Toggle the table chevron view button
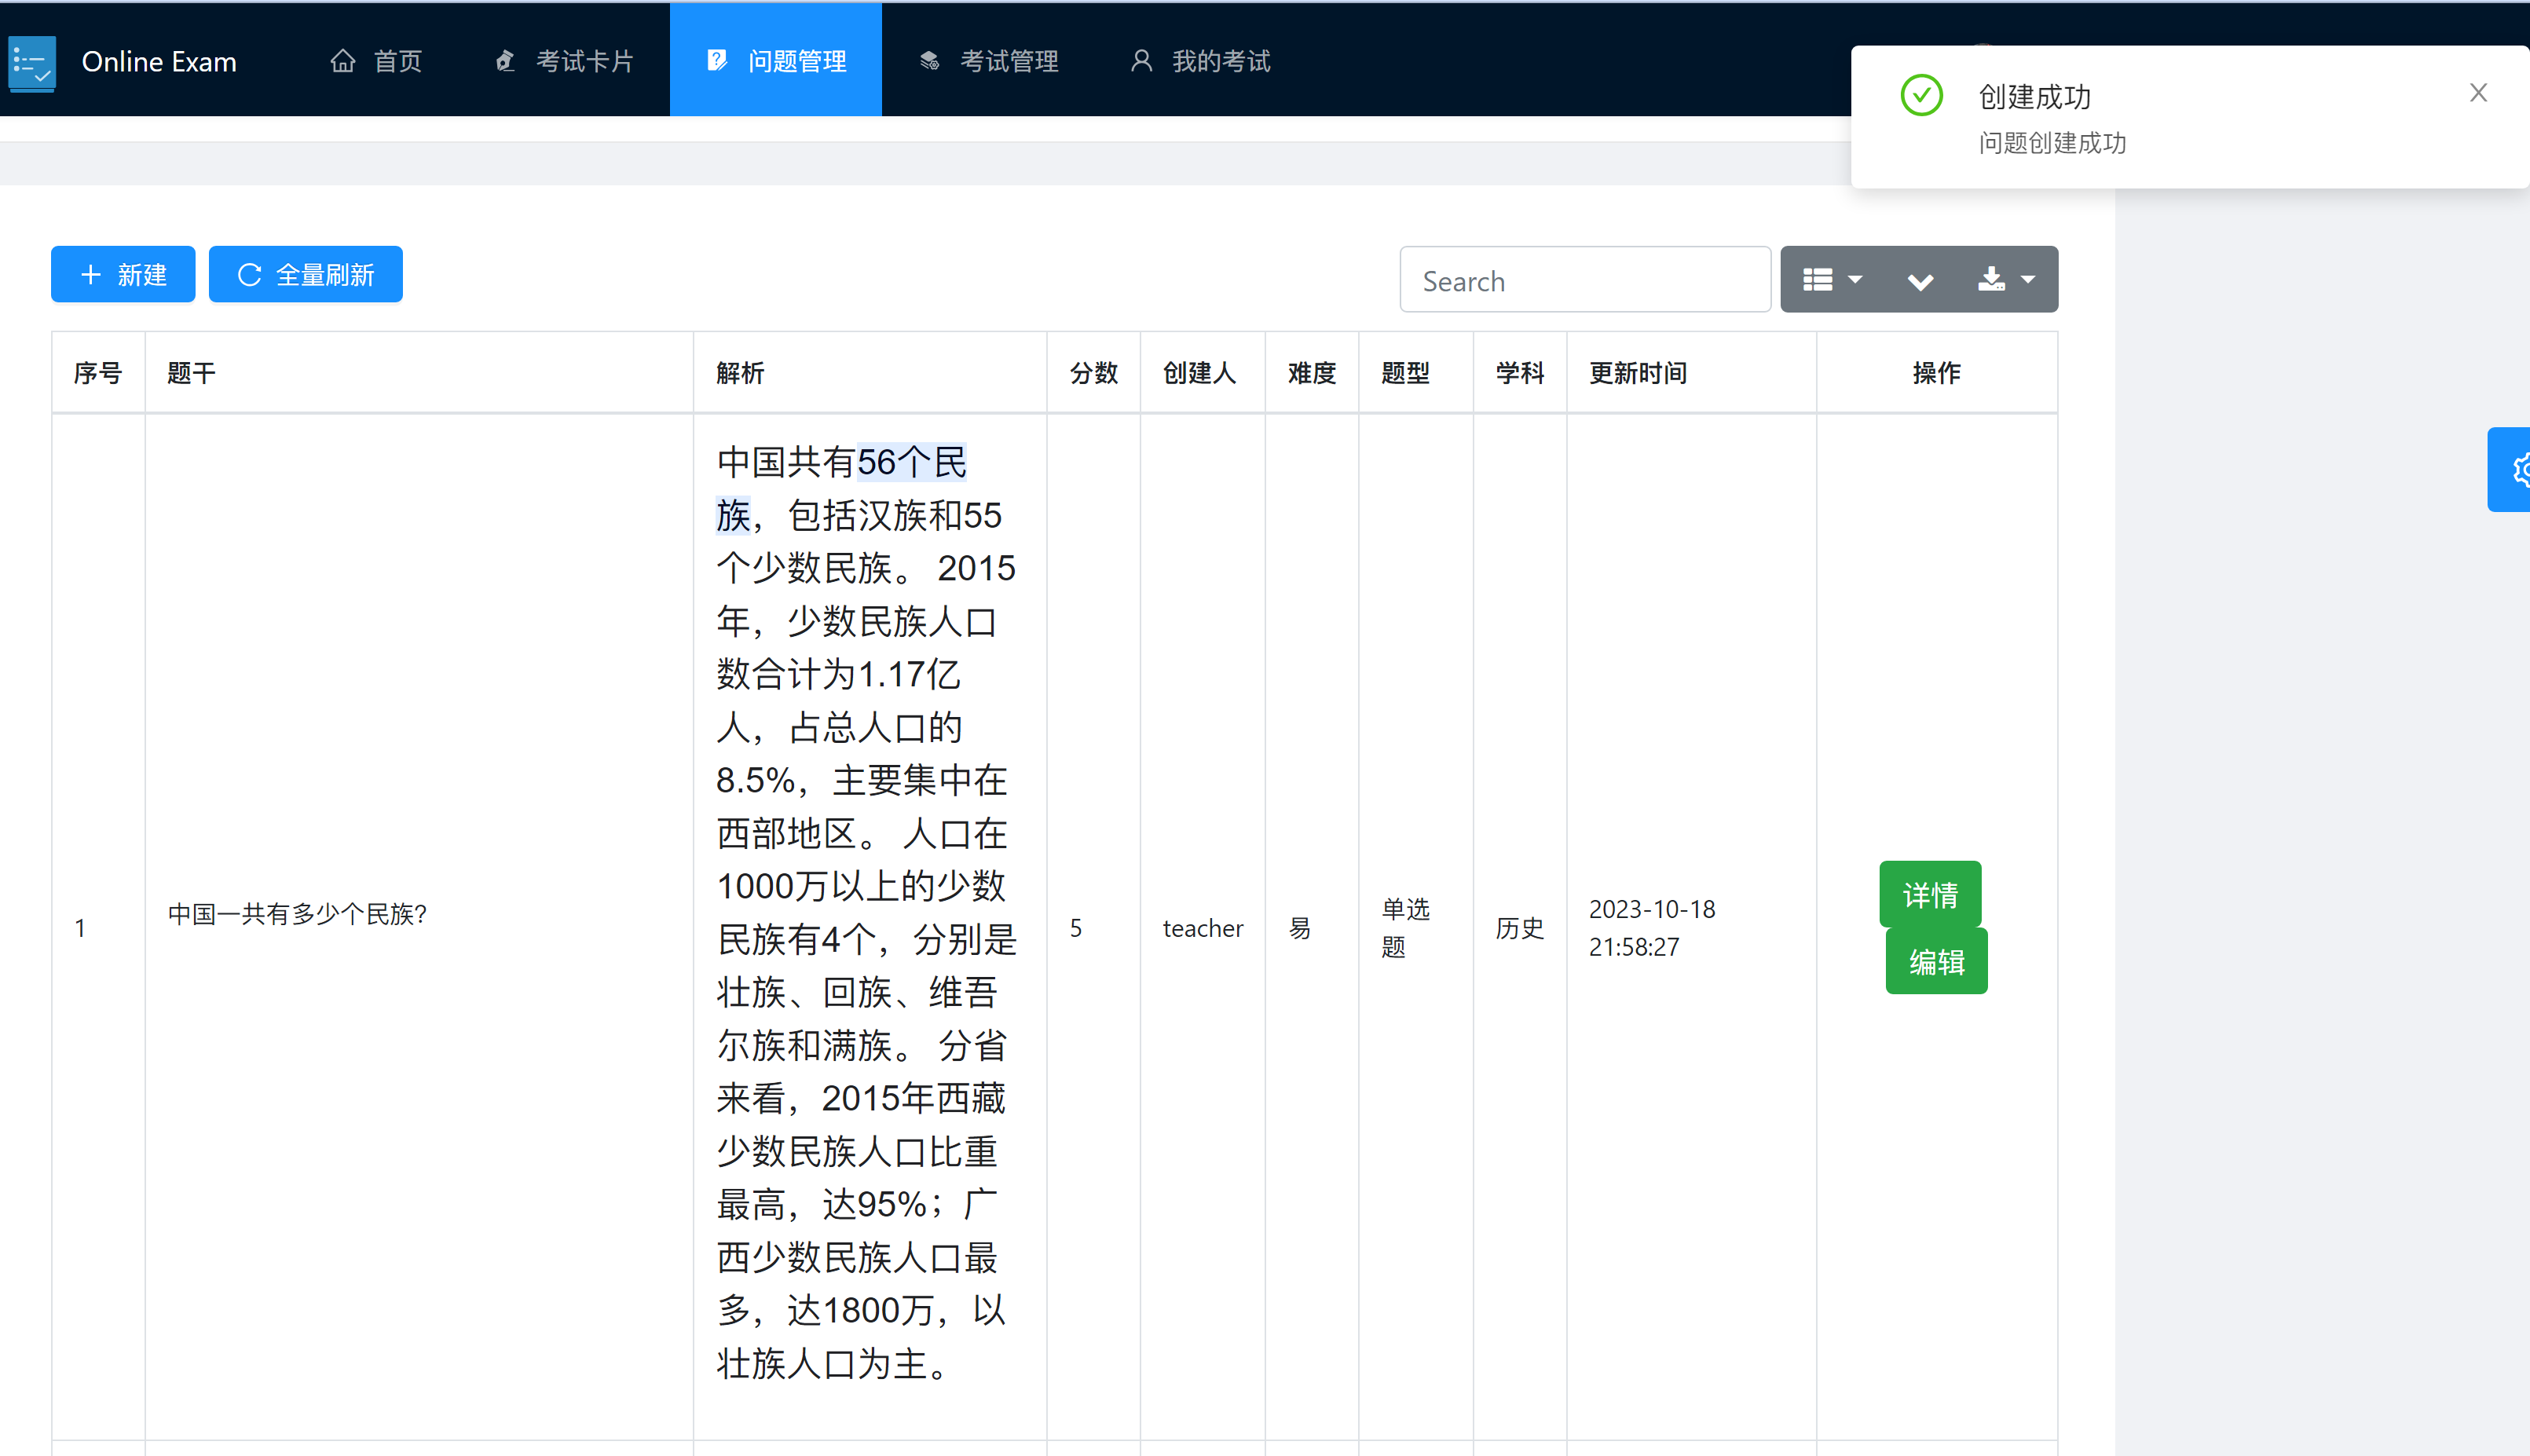 (x=1919, y=280)
